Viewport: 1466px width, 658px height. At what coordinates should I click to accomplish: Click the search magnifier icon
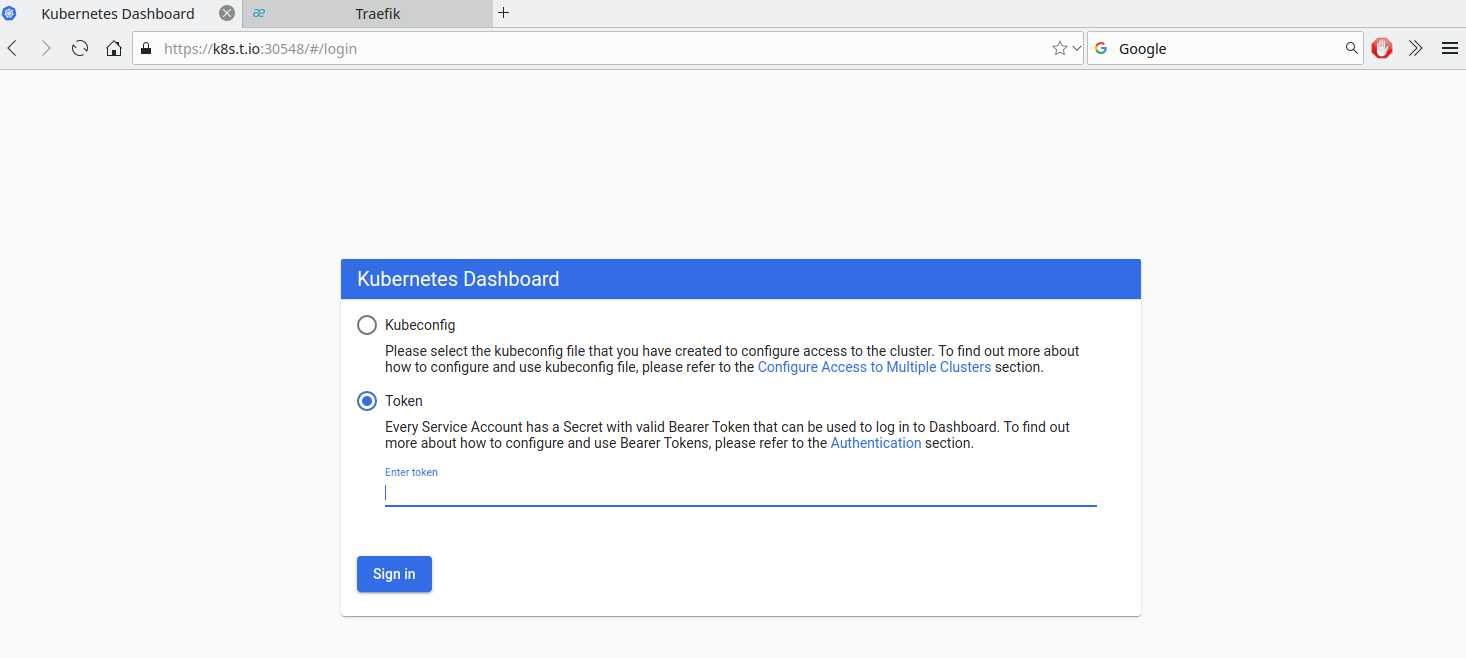(x=1351, y=48)
